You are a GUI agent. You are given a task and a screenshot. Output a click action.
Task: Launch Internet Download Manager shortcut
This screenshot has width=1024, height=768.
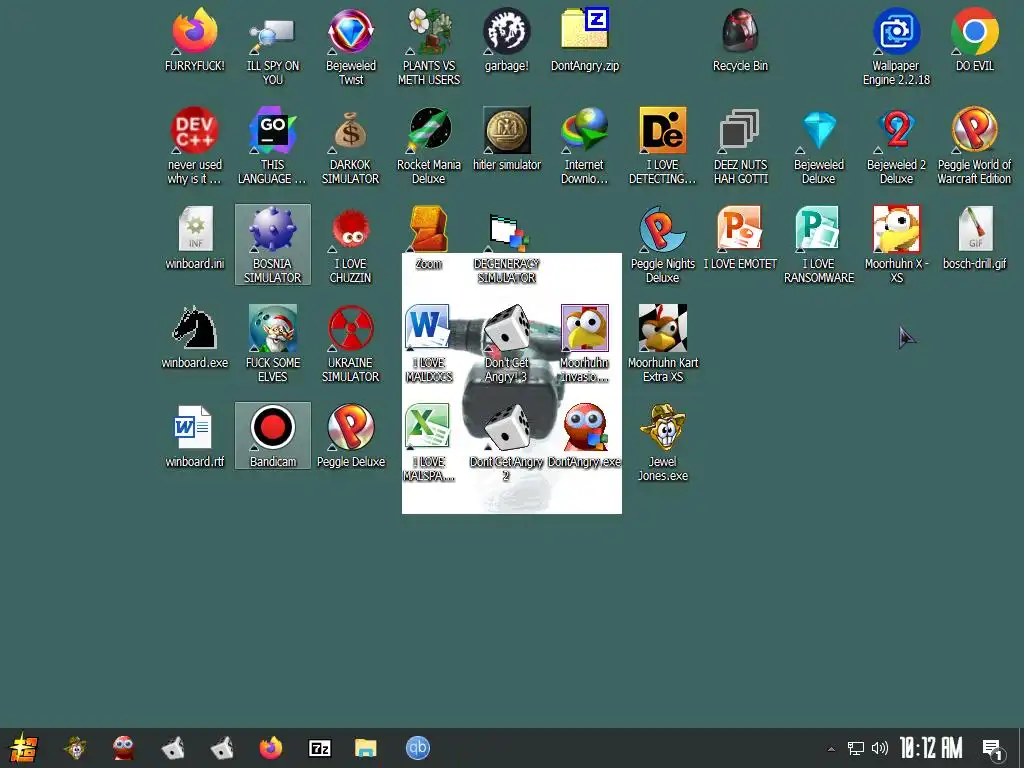coord(584,145)
